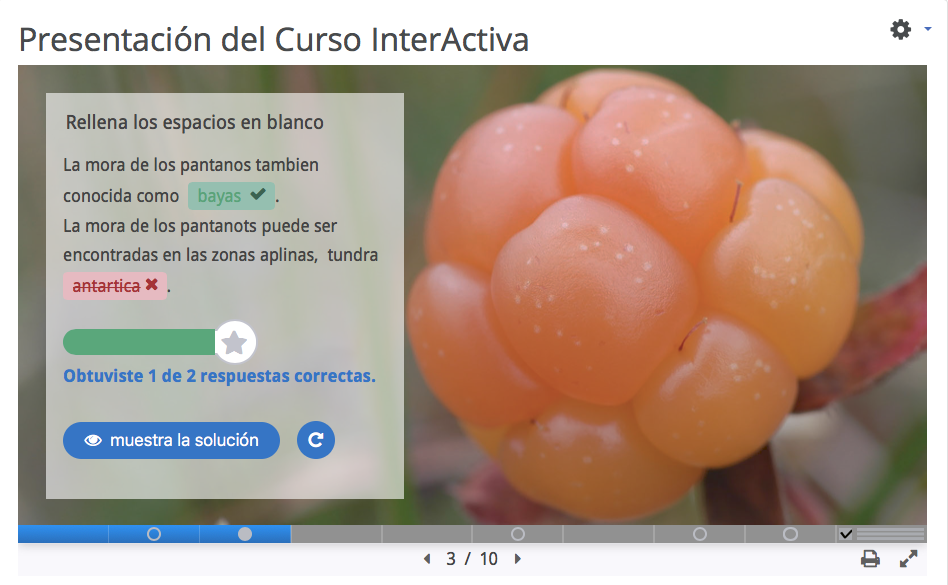Image resolution: width=948 pixels, height=585 pixels.
Task: Click the green checkmark beside bayas
Action: coord(258,195)
